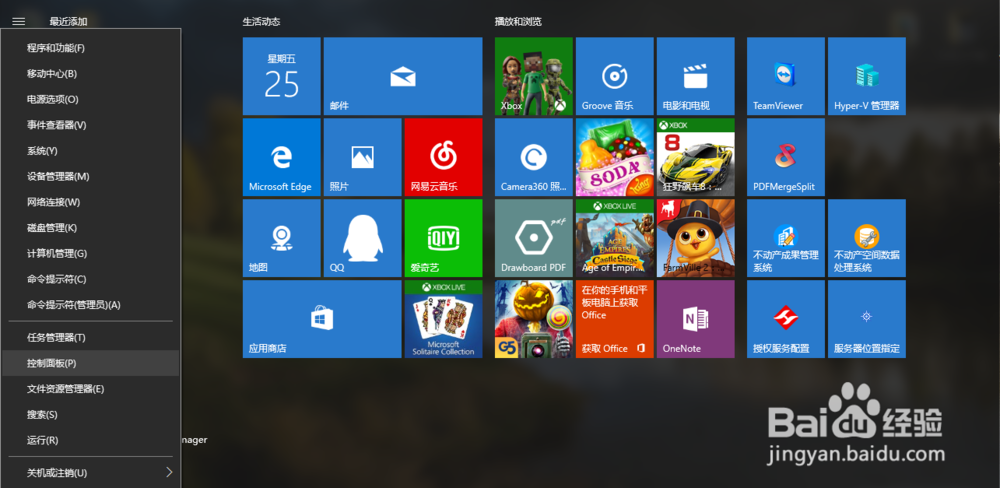Launch the QQ tile

(x=362, y=238)
